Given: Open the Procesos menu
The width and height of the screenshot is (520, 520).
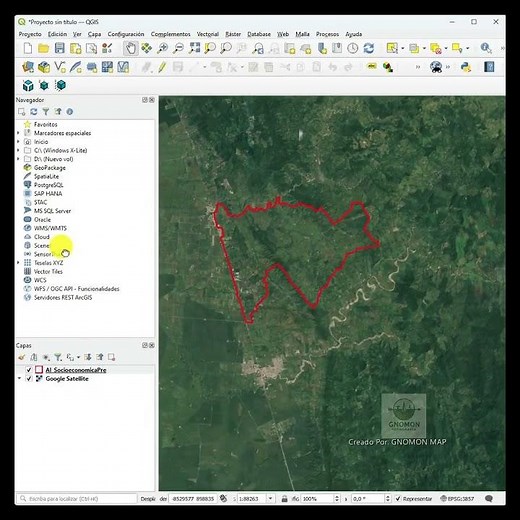Looking at the screenshot, I should pyautogui.click(x=327, y=34).
